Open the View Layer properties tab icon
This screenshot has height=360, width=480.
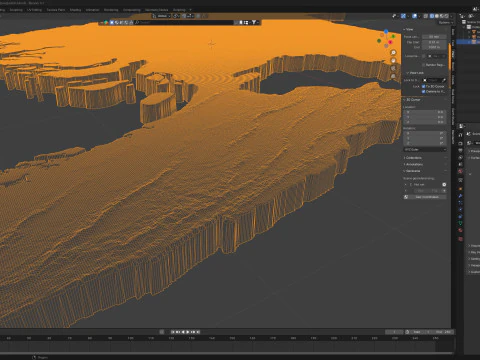point(460,158)
